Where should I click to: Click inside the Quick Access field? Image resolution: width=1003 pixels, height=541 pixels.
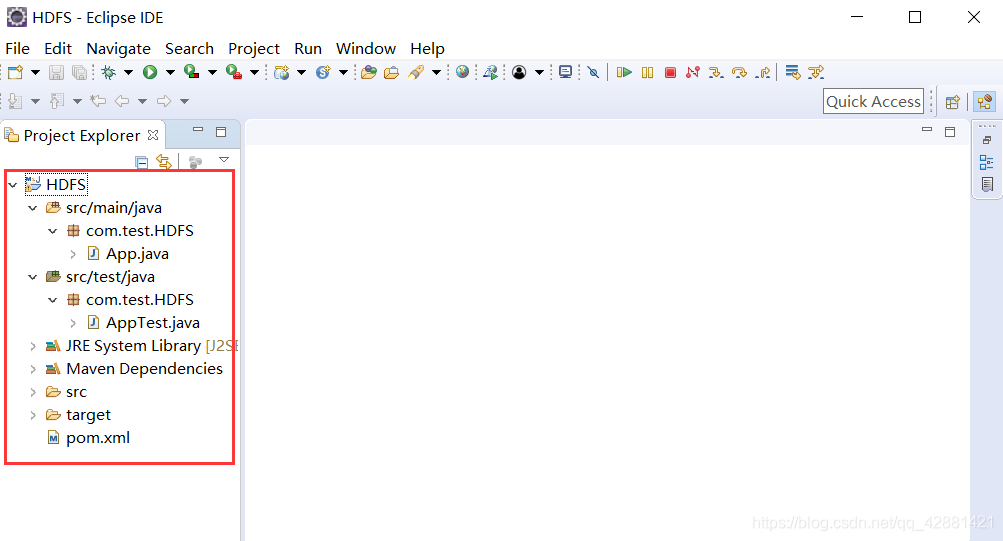[873, 101]
